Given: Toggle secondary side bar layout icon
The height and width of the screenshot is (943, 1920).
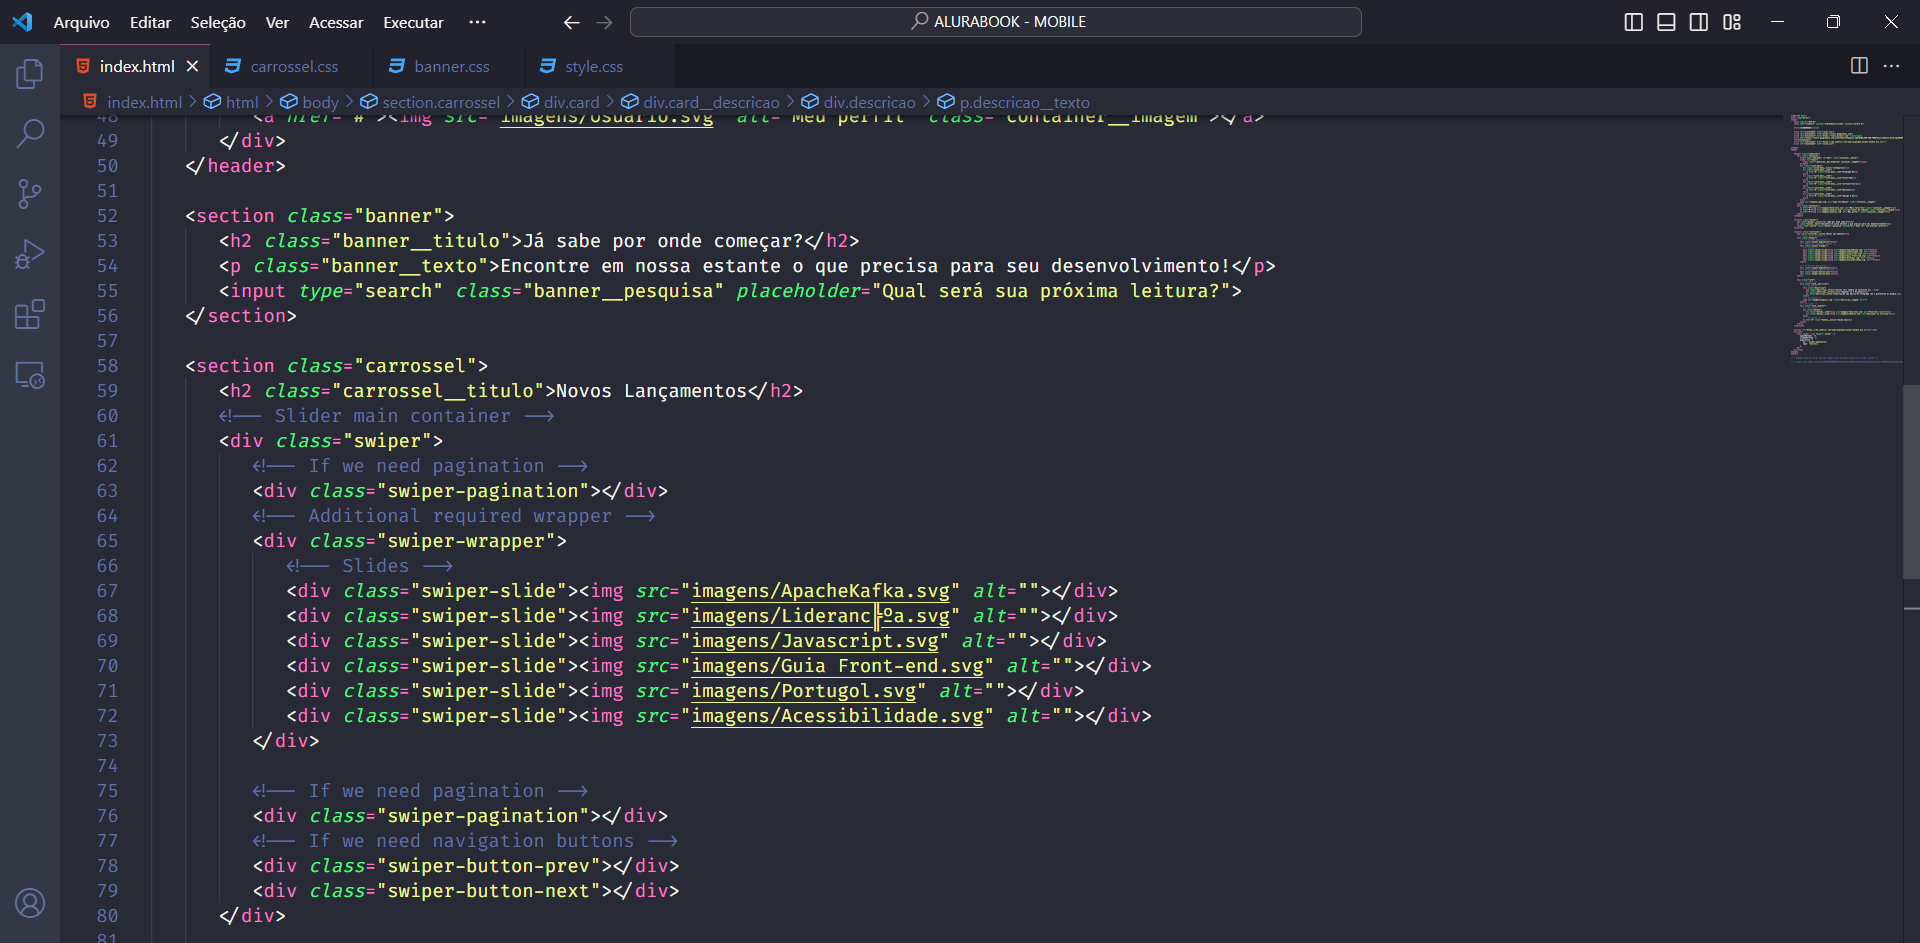Looking at the screenshot, I should [x=1699, y=22].
